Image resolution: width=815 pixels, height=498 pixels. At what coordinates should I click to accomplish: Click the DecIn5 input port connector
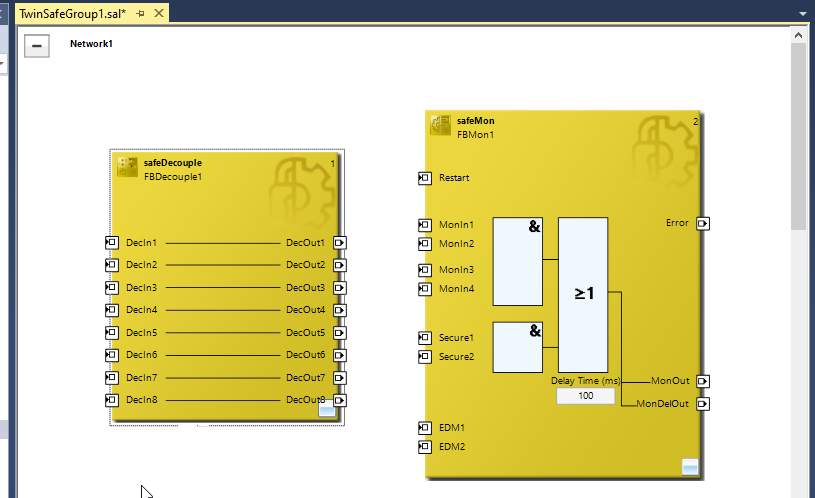tap(112, 332)
